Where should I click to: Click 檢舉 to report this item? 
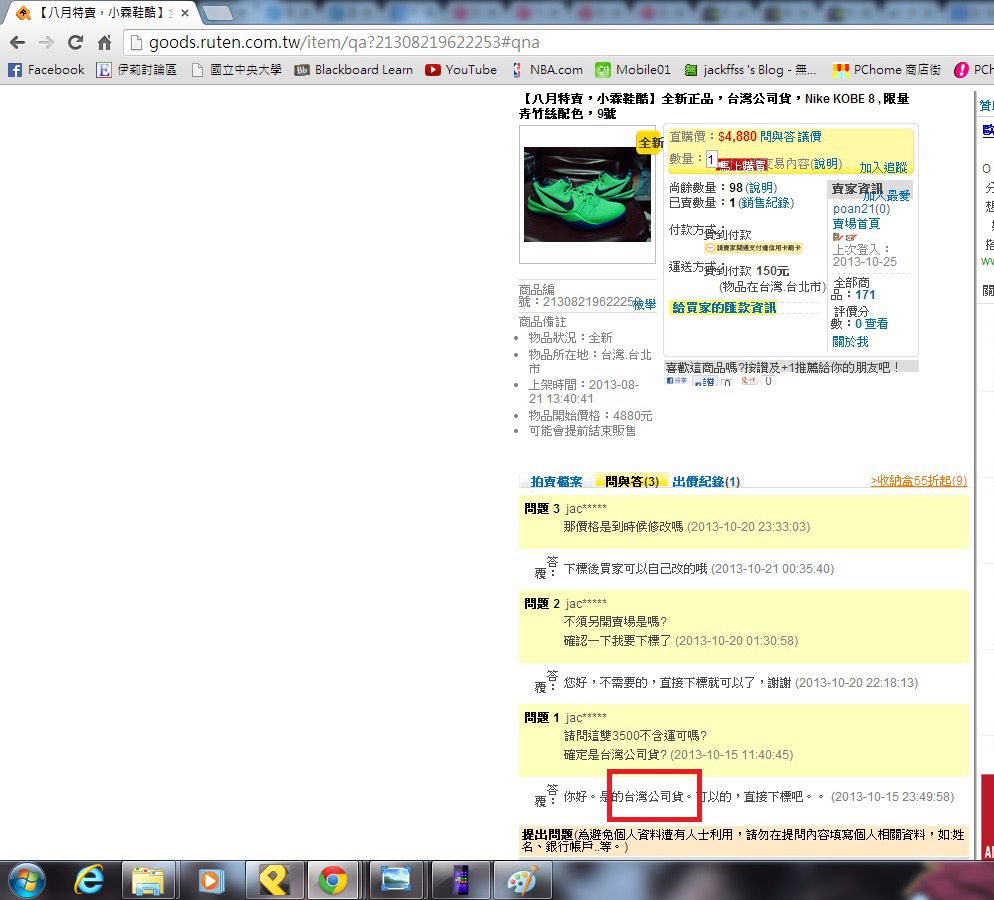[644, 304]
